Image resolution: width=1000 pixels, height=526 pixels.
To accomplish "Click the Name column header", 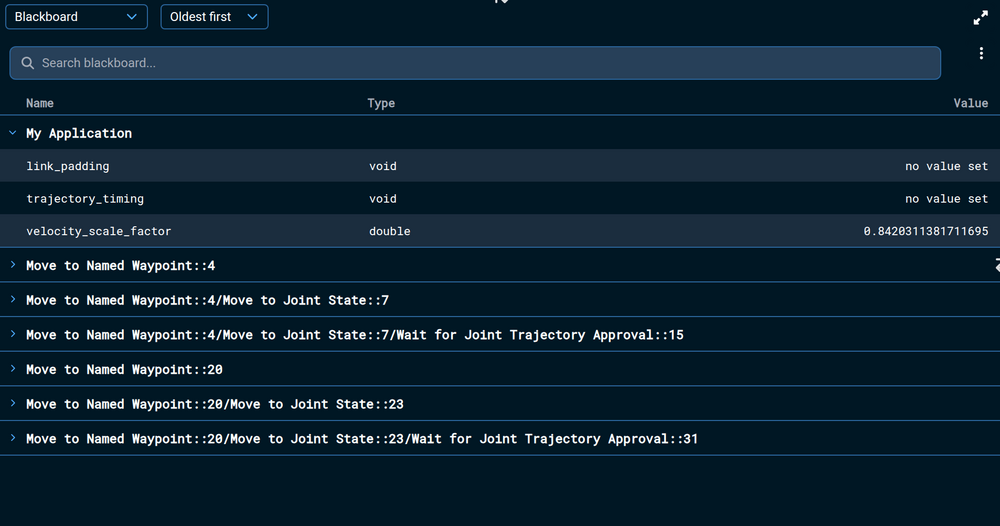I will click(x=40, y=103).
